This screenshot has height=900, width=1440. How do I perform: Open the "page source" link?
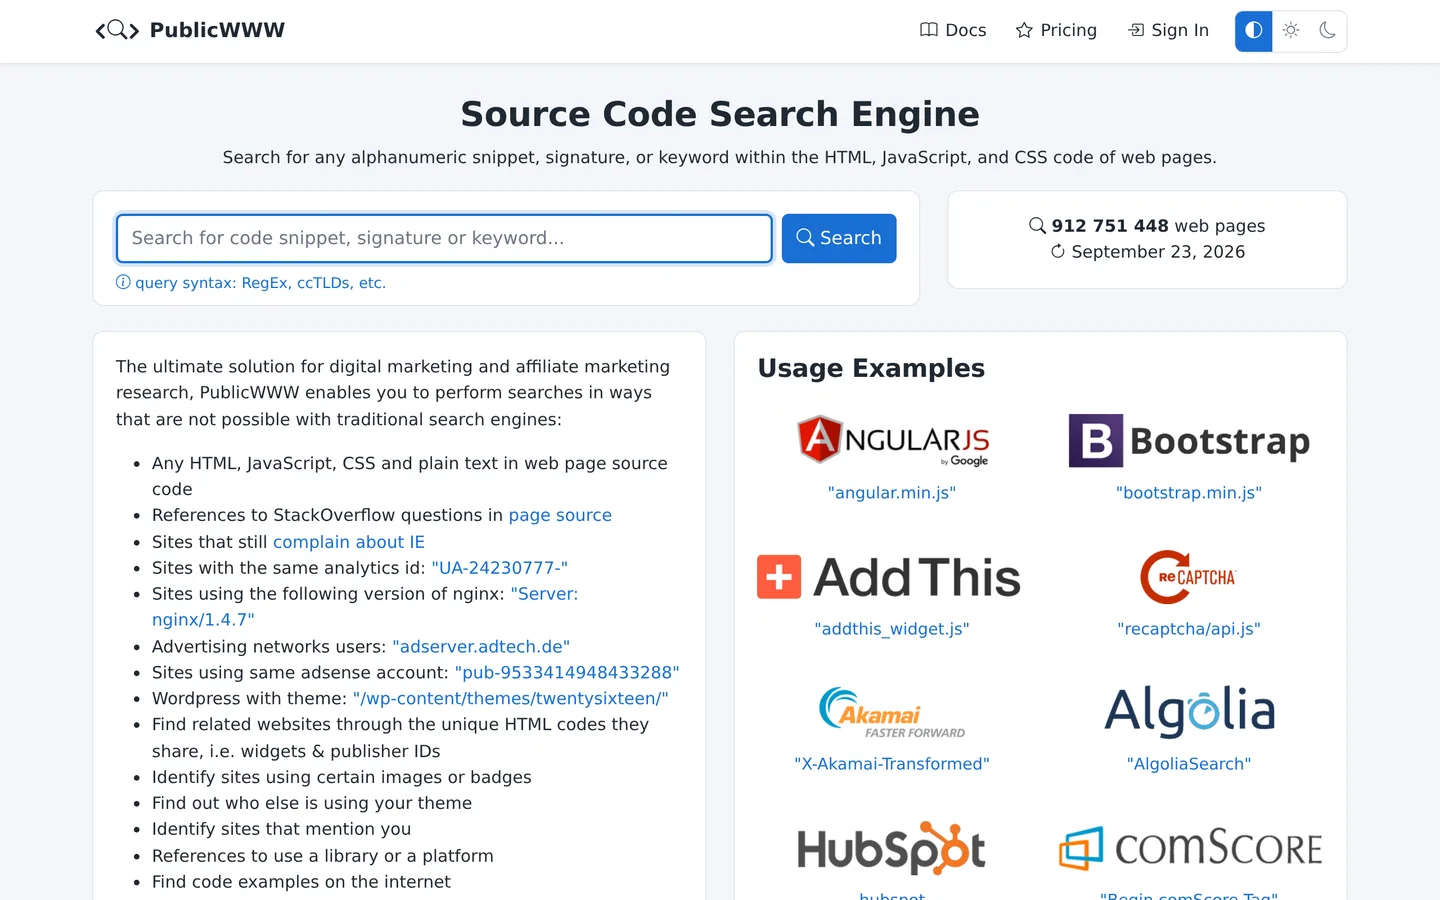(x=560, y=515)
